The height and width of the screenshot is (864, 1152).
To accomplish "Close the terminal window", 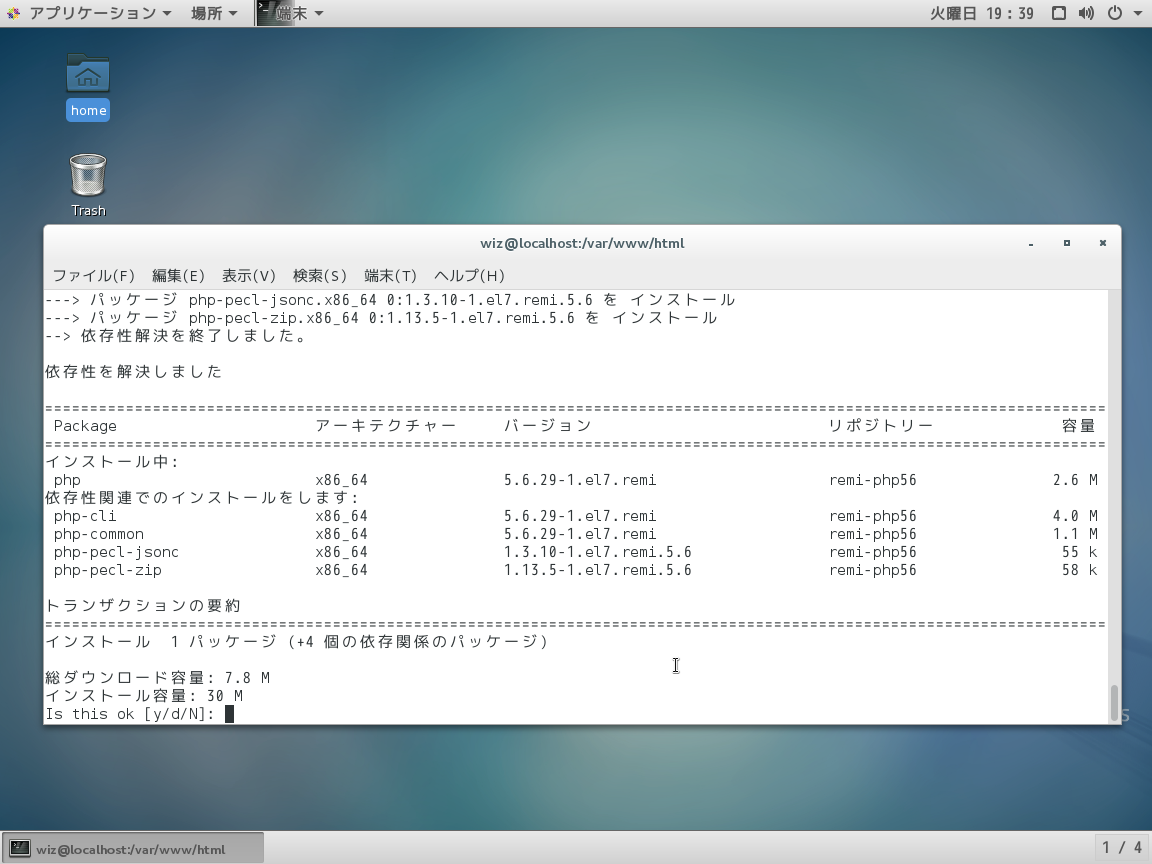I will coord(1103,243).
